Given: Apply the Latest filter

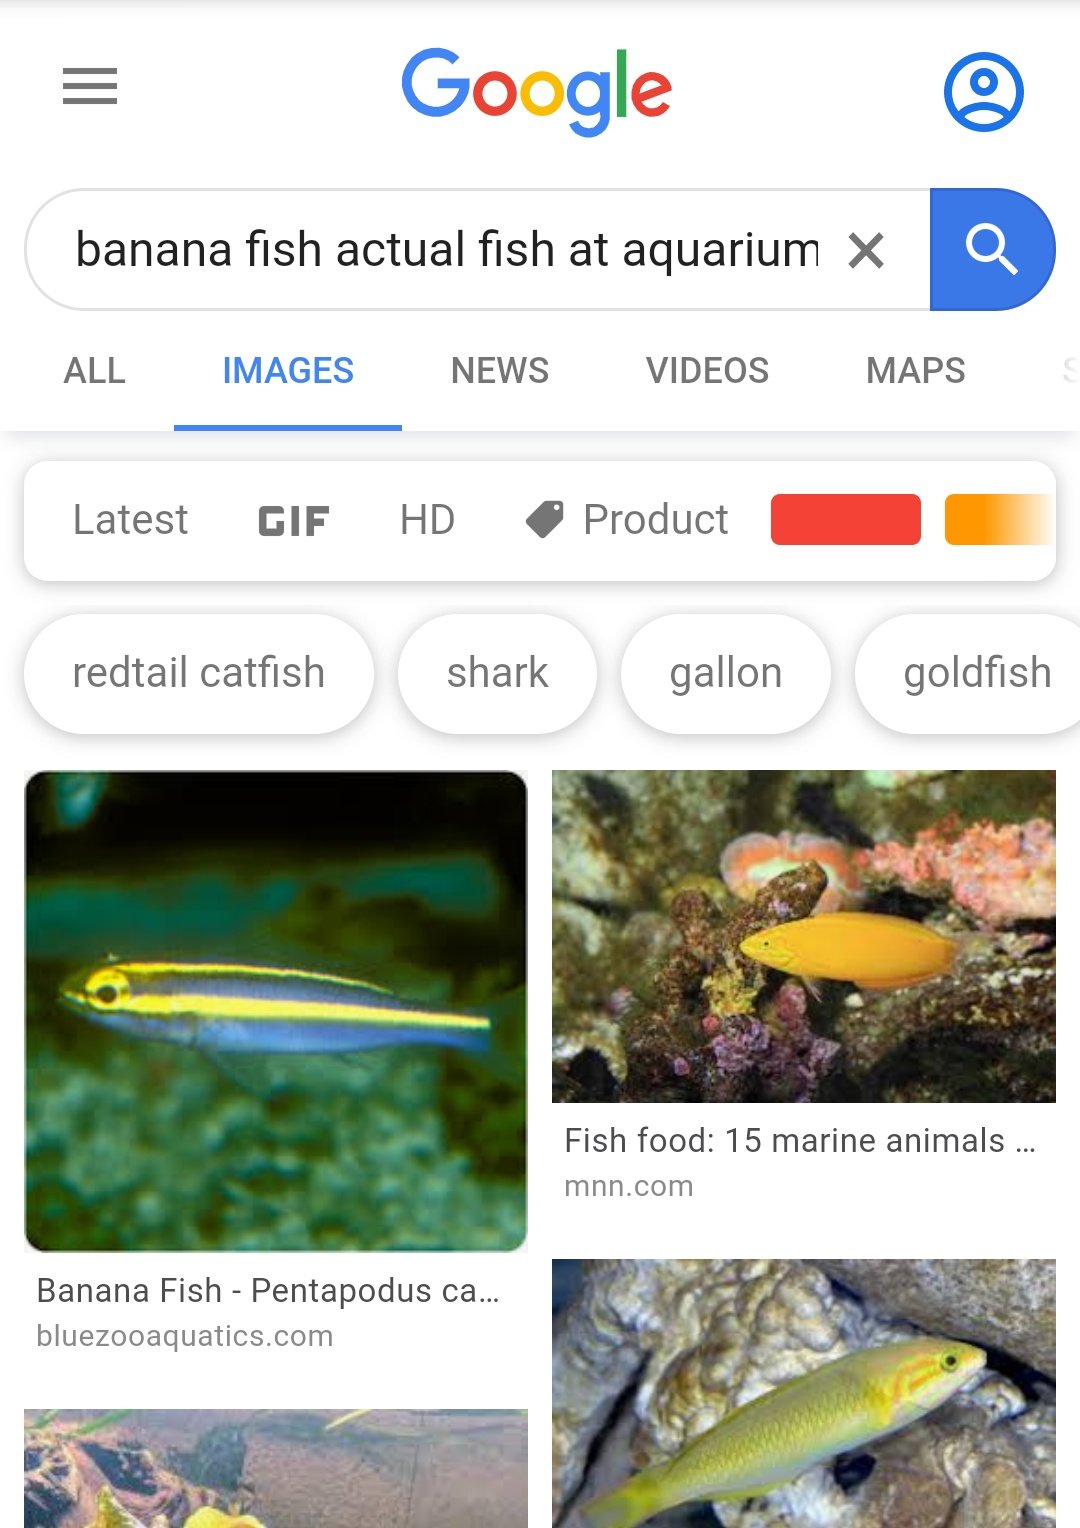Looking at the screenshot, I should pos(131,520).
